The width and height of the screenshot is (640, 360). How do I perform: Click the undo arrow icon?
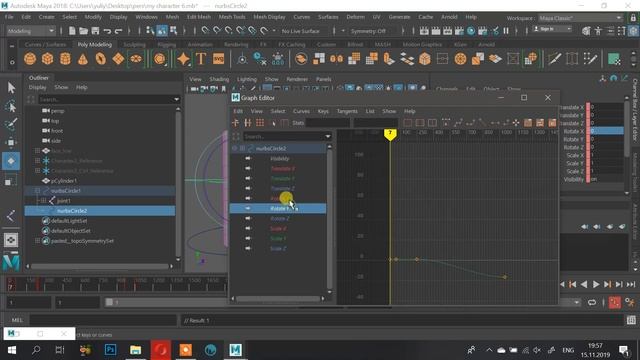pyautogui.click(x=107, y=31)
